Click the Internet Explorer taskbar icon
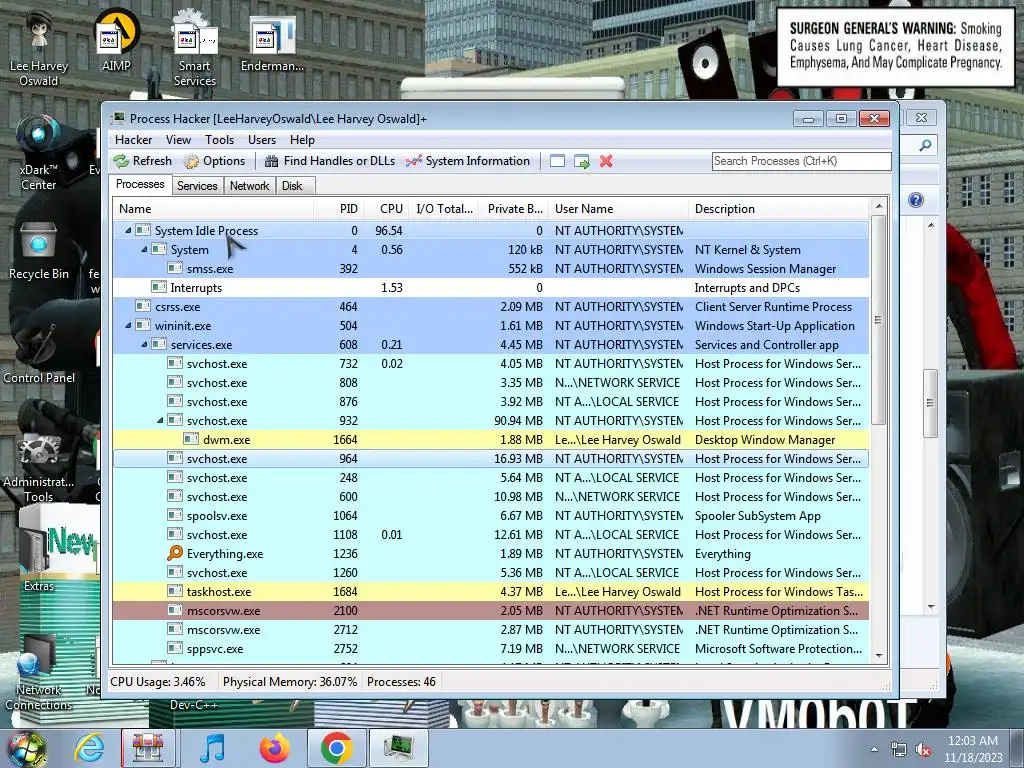The image size is (1024, 768). [88, 748]
